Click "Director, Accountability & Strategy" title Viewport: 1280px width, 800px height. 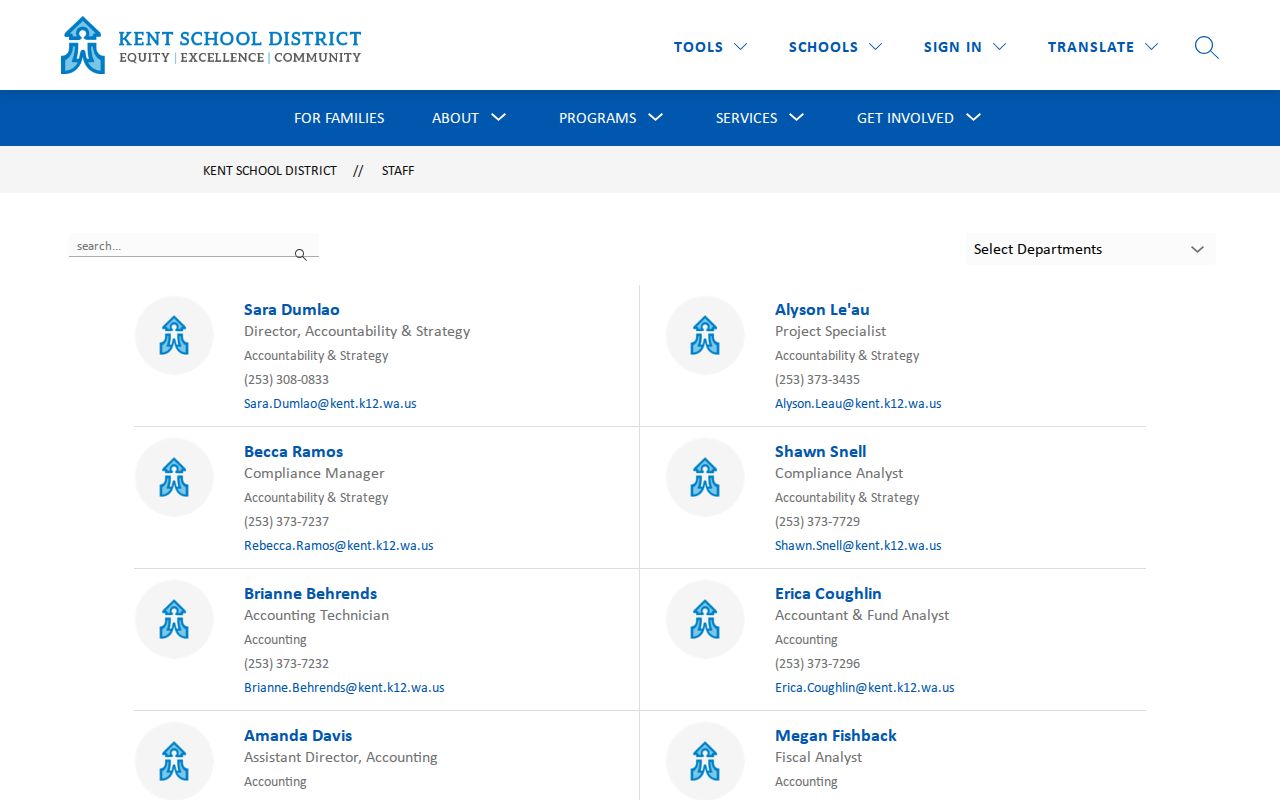(357, 331)
